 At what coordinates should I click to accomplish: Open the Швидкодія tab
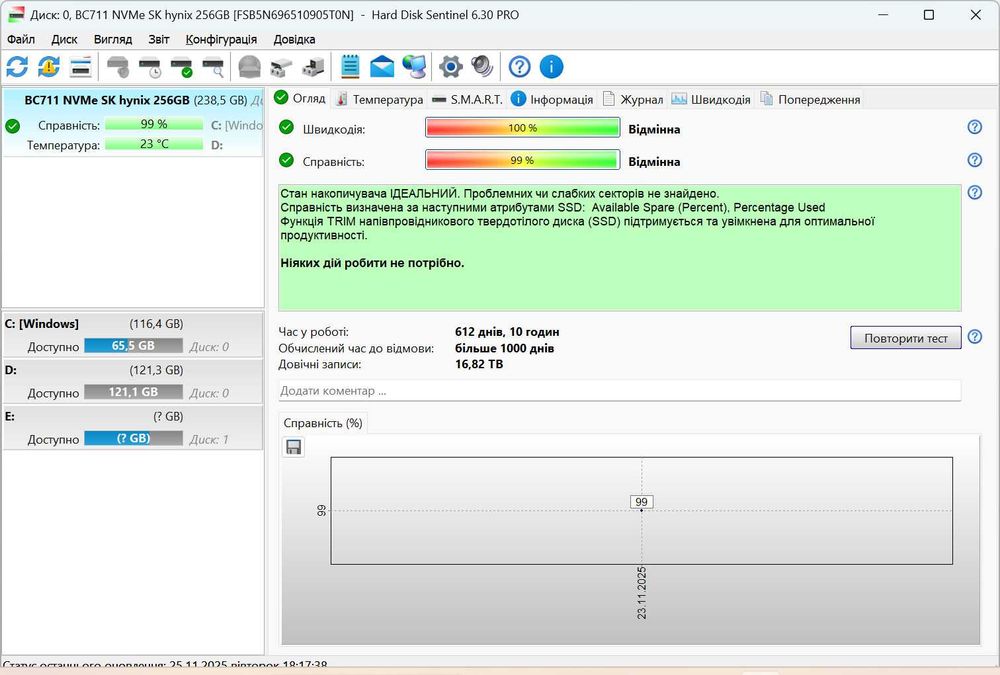pos(711,99)
